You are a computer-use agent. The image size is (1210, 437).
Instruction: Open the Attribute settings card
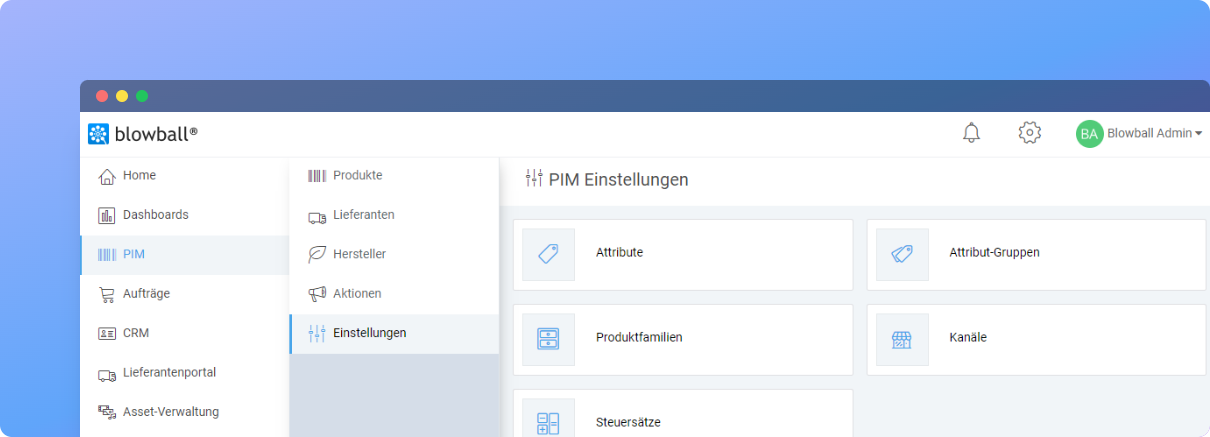683,254
